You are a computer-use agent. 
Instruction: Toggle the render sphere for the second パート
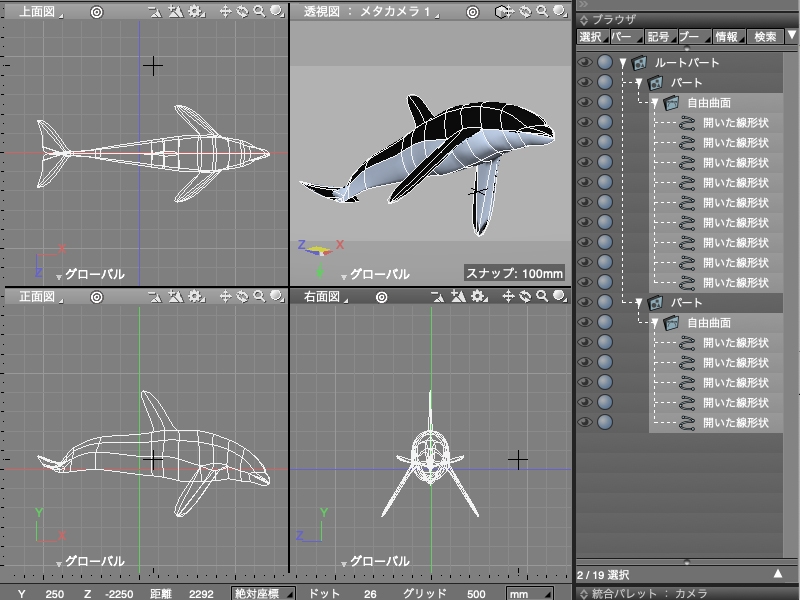click(x=605, y=302)
